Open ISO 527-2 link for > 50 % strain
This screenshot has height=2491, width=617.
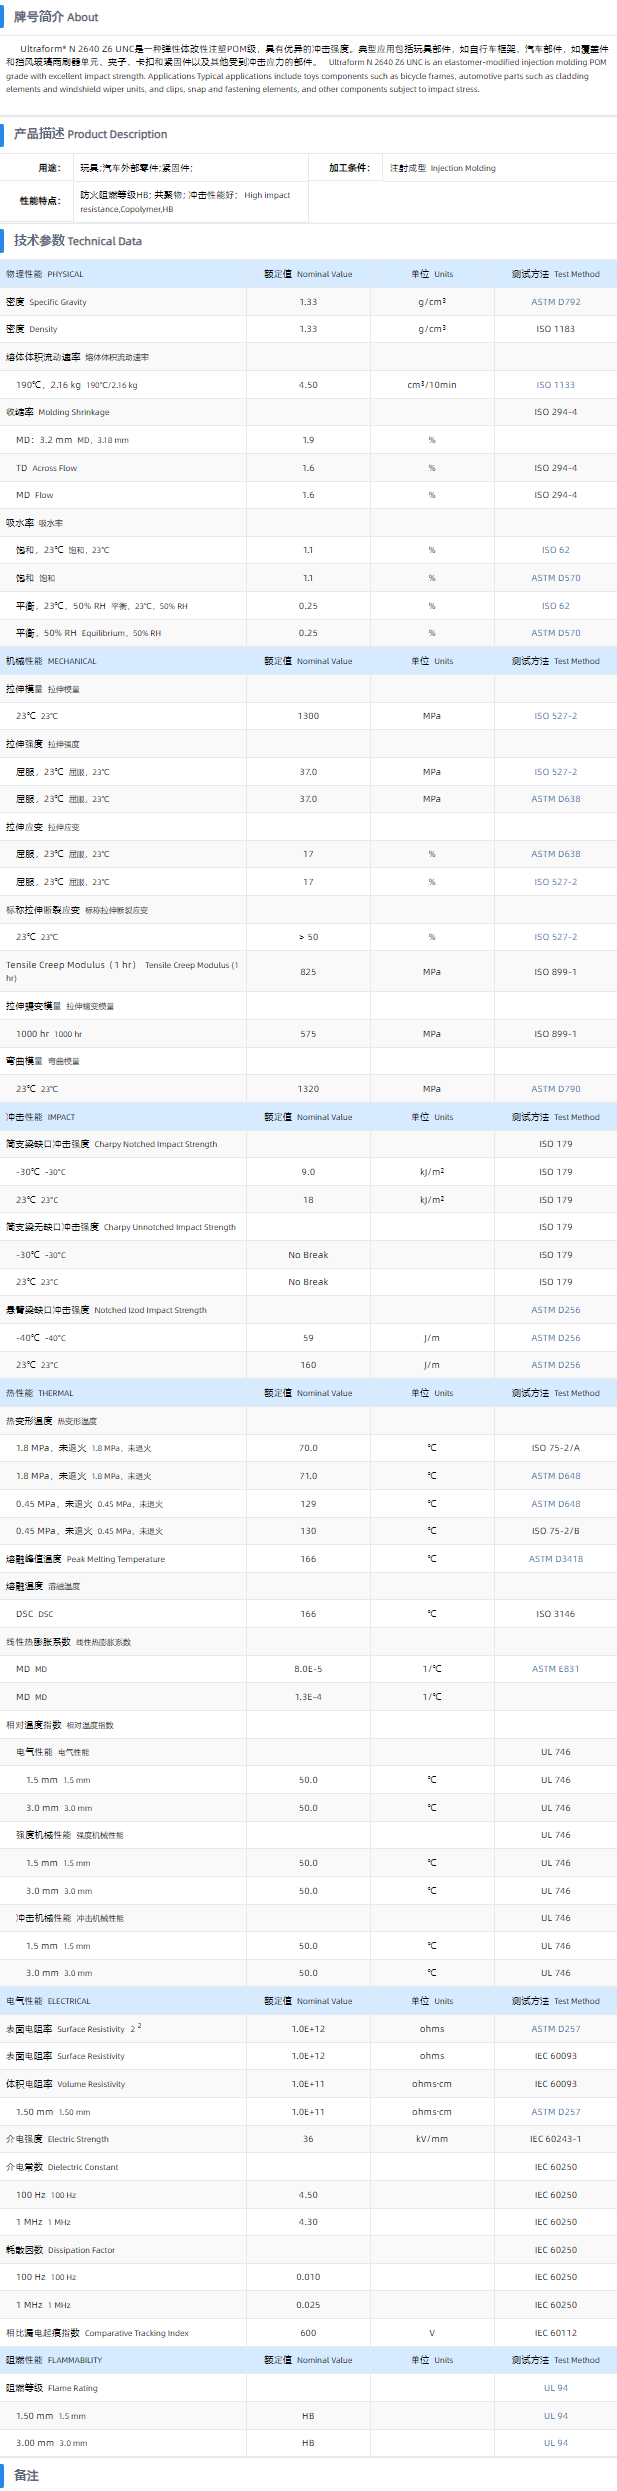pos(555,937)
